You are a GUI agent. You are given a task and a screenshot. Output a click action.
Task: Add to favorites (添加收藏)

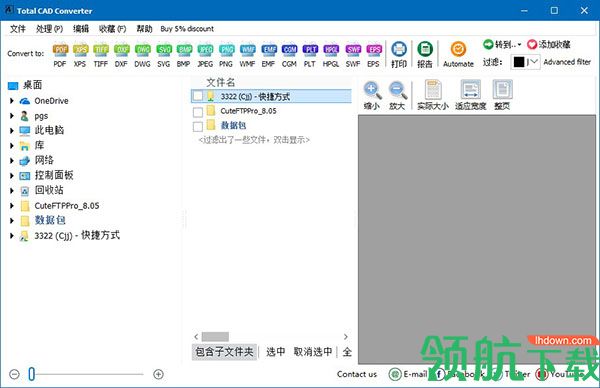point(549,44)
